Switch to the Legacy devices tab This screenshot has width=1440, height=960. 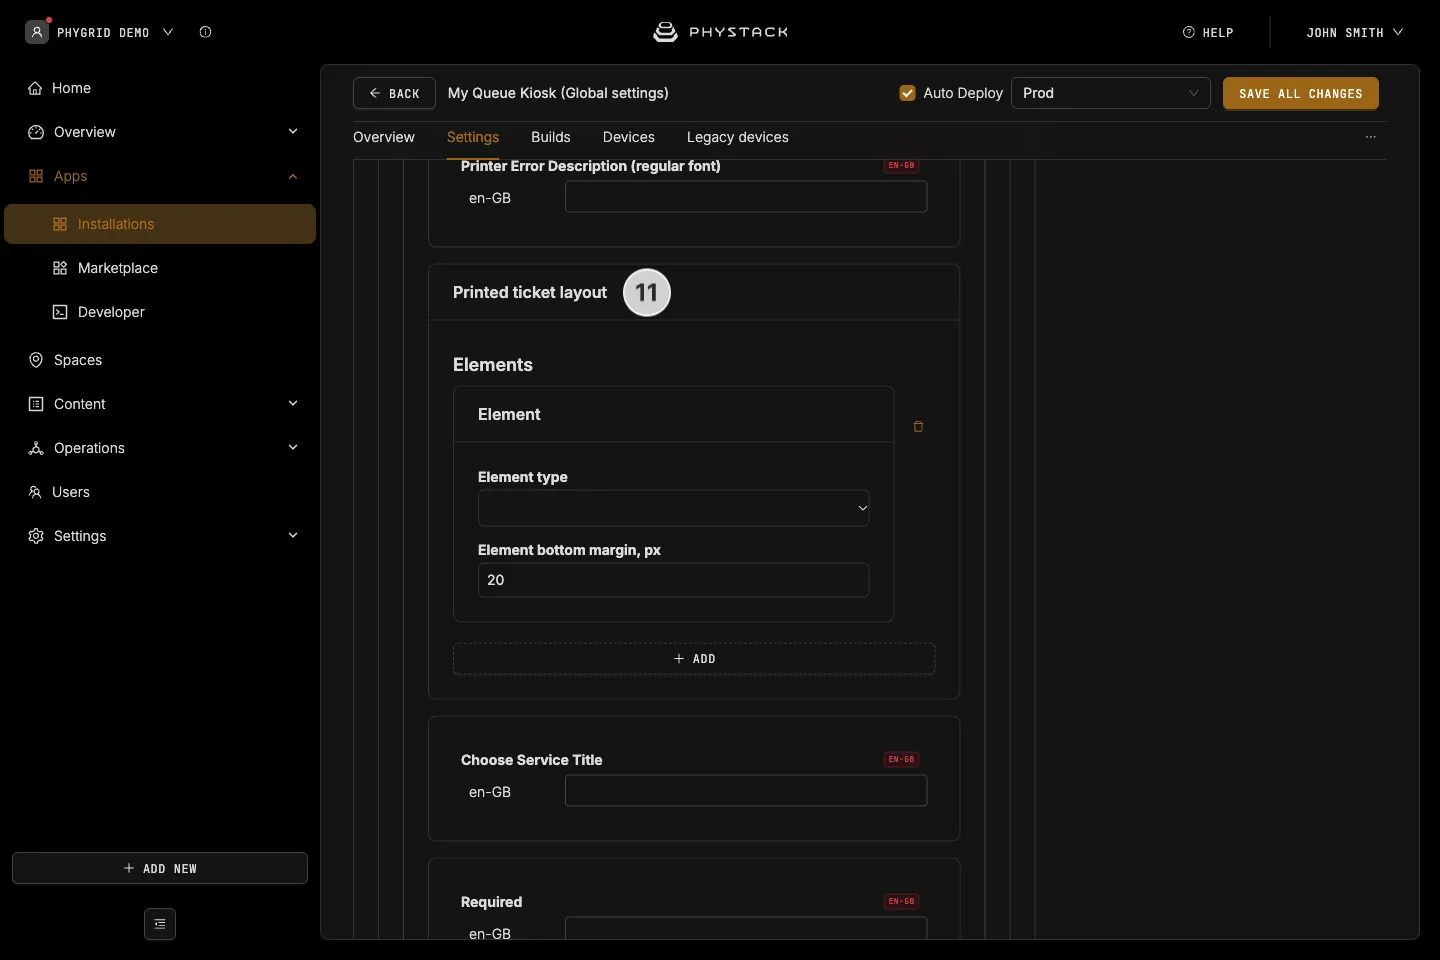coord(738,137)
